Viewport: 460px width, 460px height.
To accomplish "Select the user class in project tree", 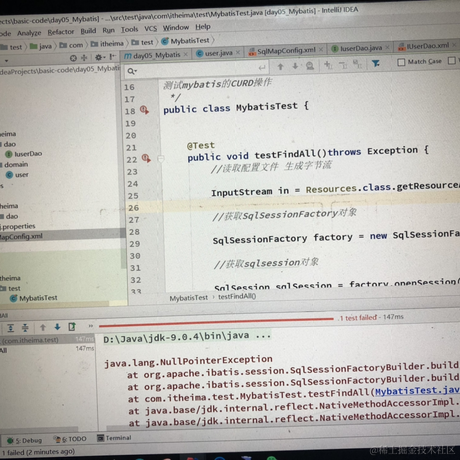I will (17, 175).
